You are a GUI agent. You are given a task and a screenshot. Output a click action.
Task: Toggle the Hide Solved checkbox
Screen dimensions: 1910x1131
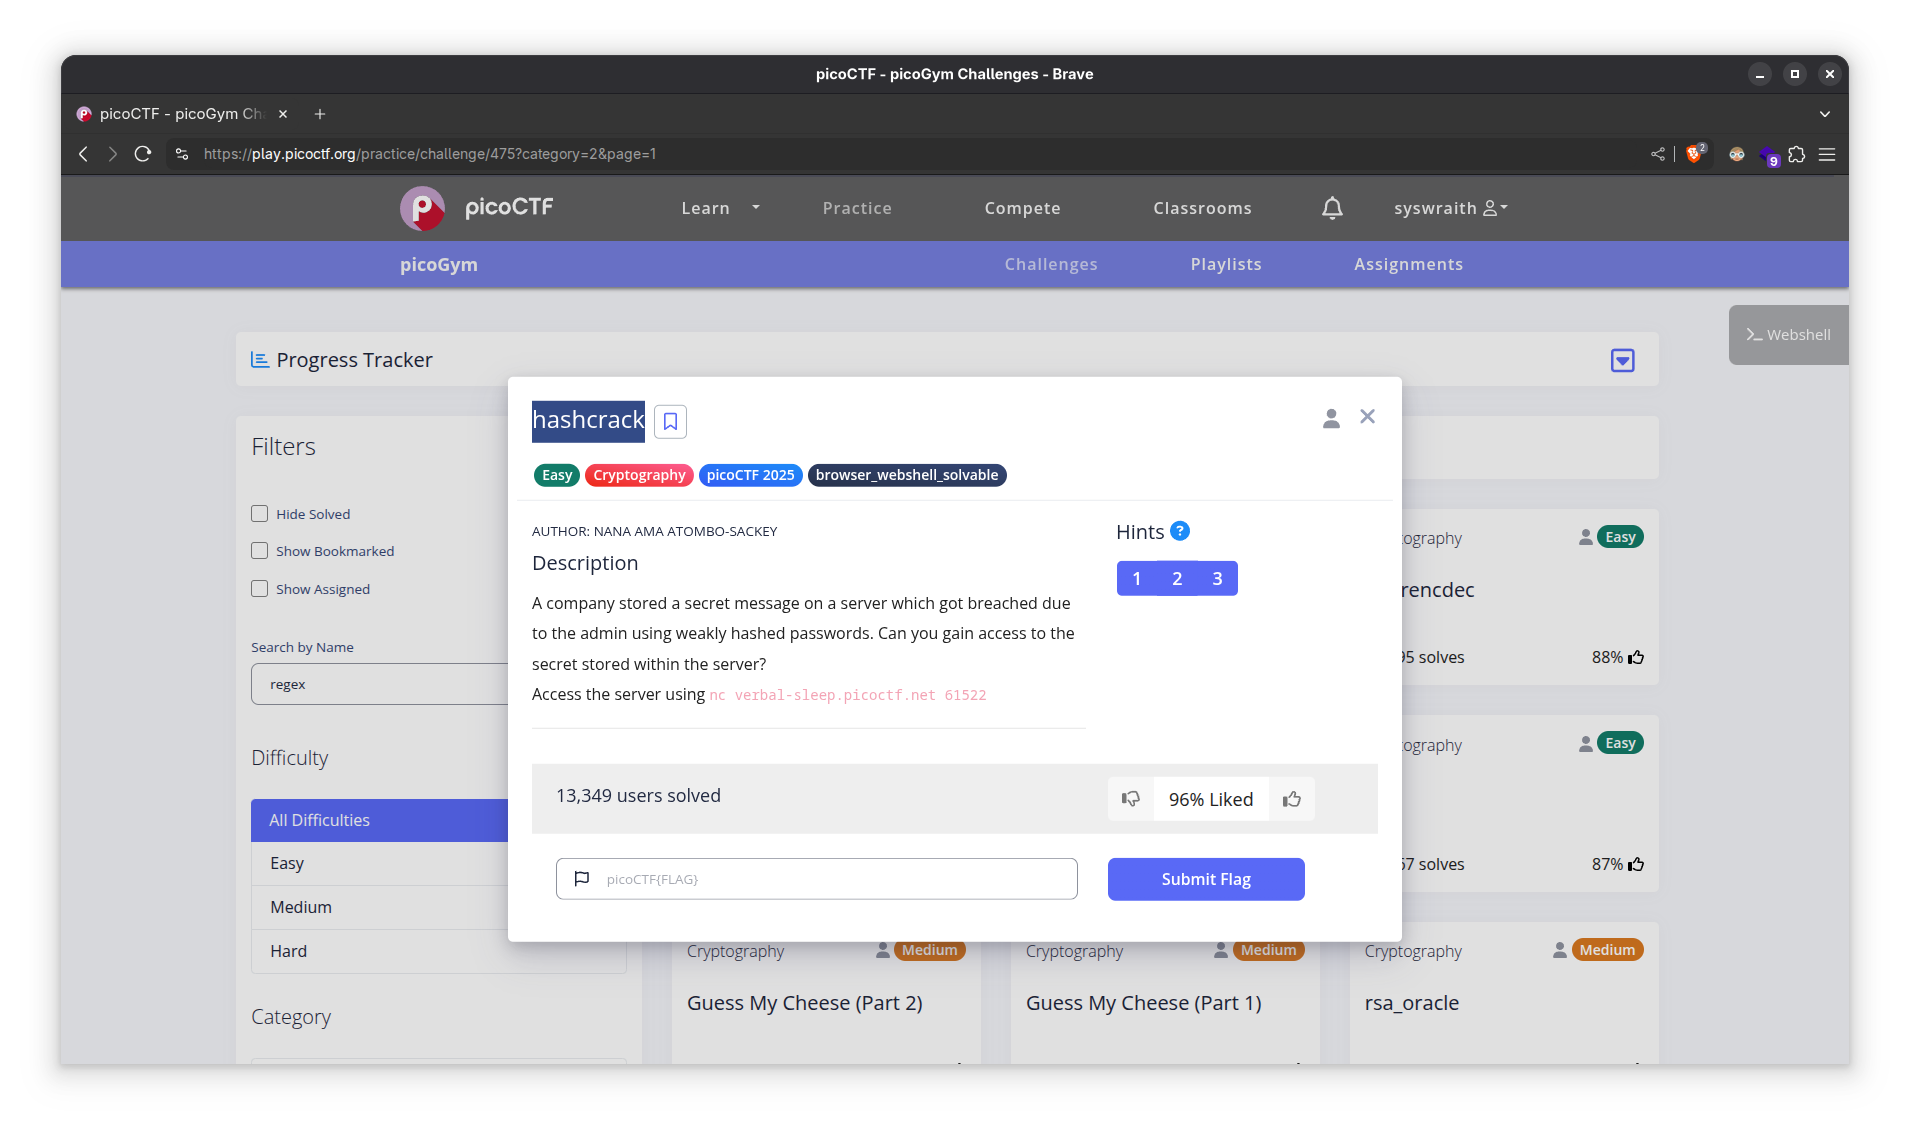tap(260, 513)
